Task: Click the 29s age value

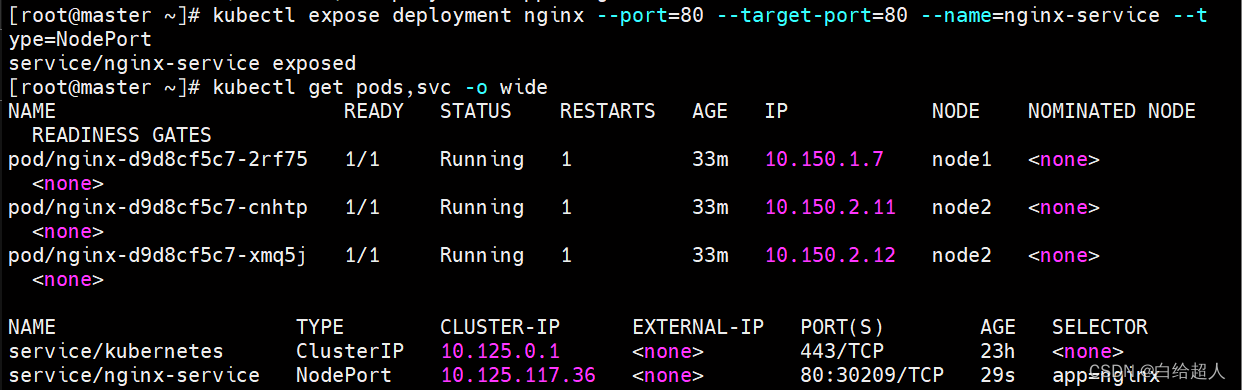Action: 998,376
